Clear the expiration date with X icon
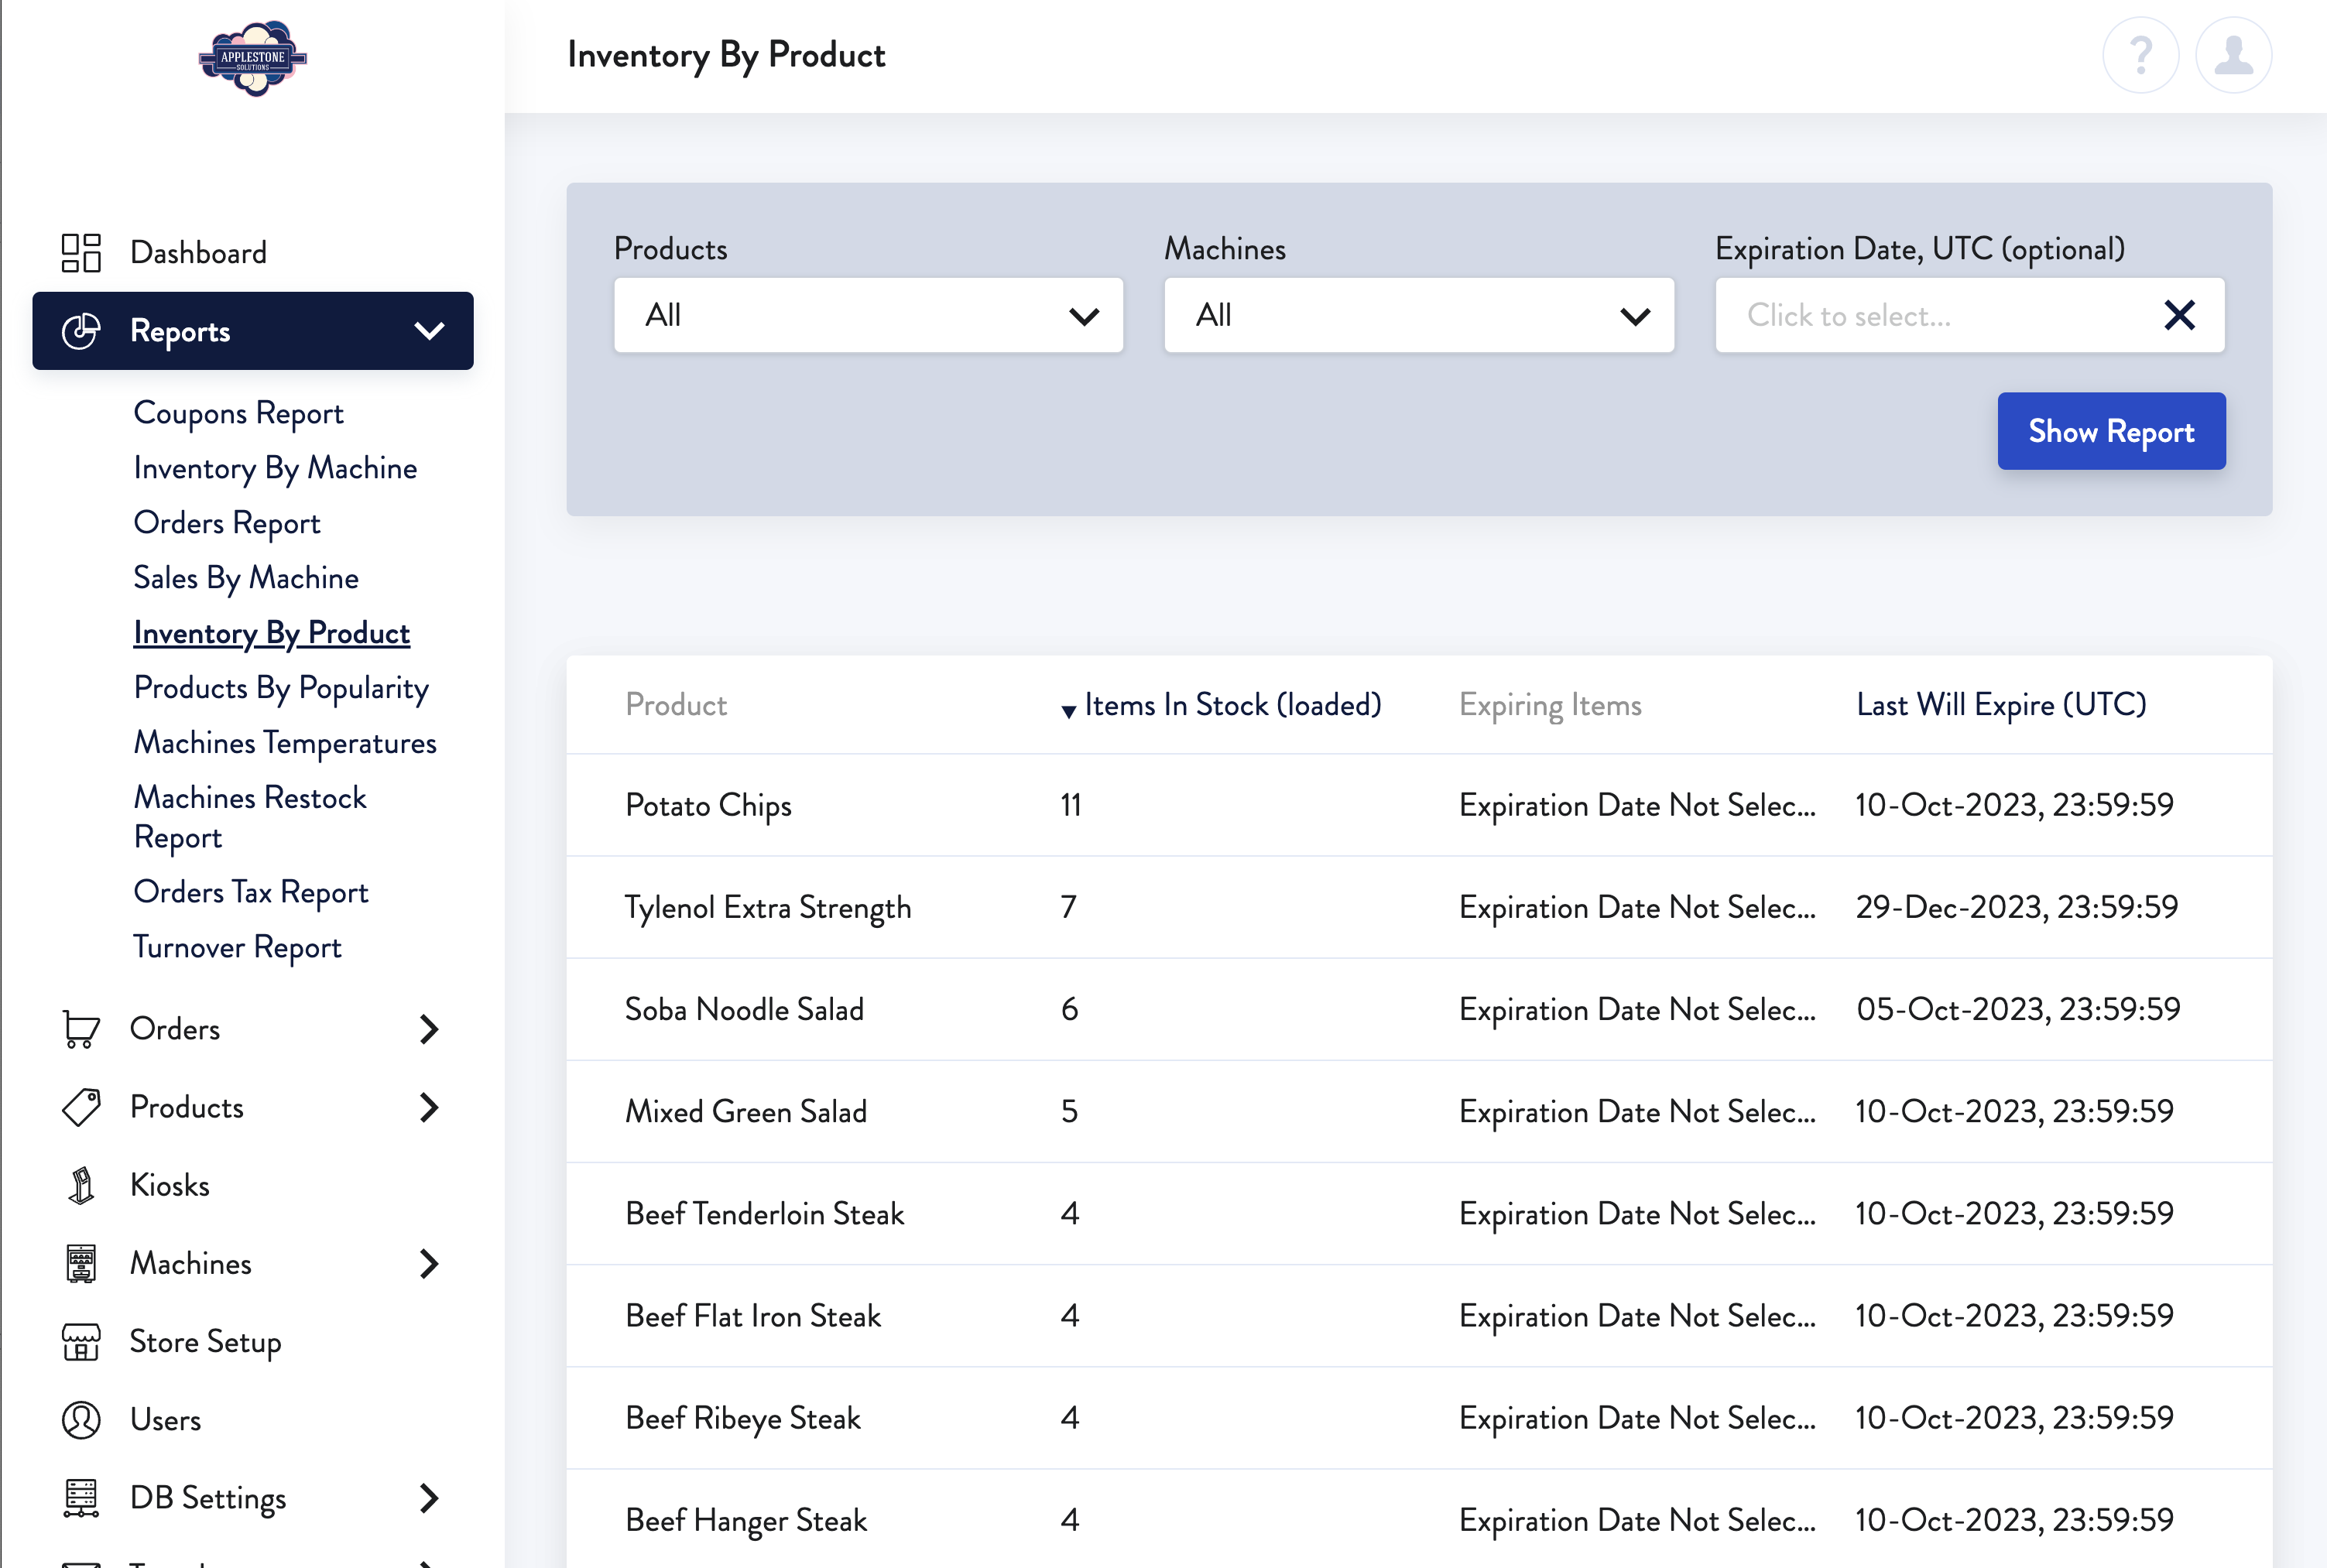 click(2179, 315)
